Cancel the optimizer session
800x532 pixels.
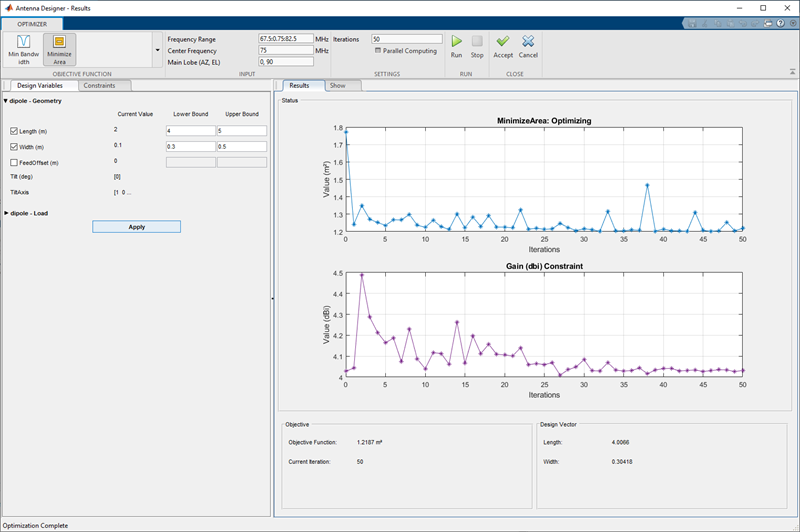(528, 45)
